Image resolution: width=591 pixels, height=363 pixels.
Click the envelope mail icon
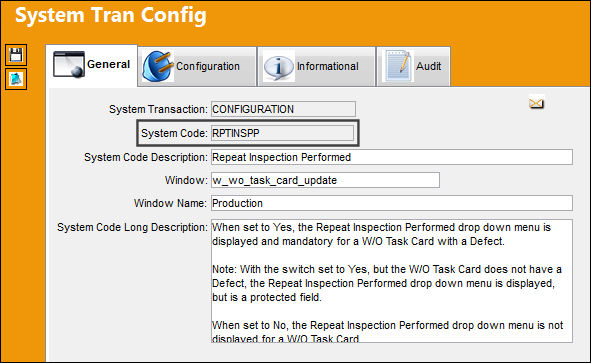[536, 103]
